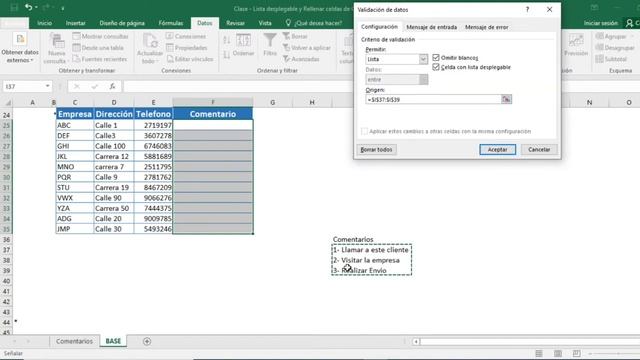Switch to Page Layout view icon
640x360 pixels.
pyautogui.click(x=558, y=353)
